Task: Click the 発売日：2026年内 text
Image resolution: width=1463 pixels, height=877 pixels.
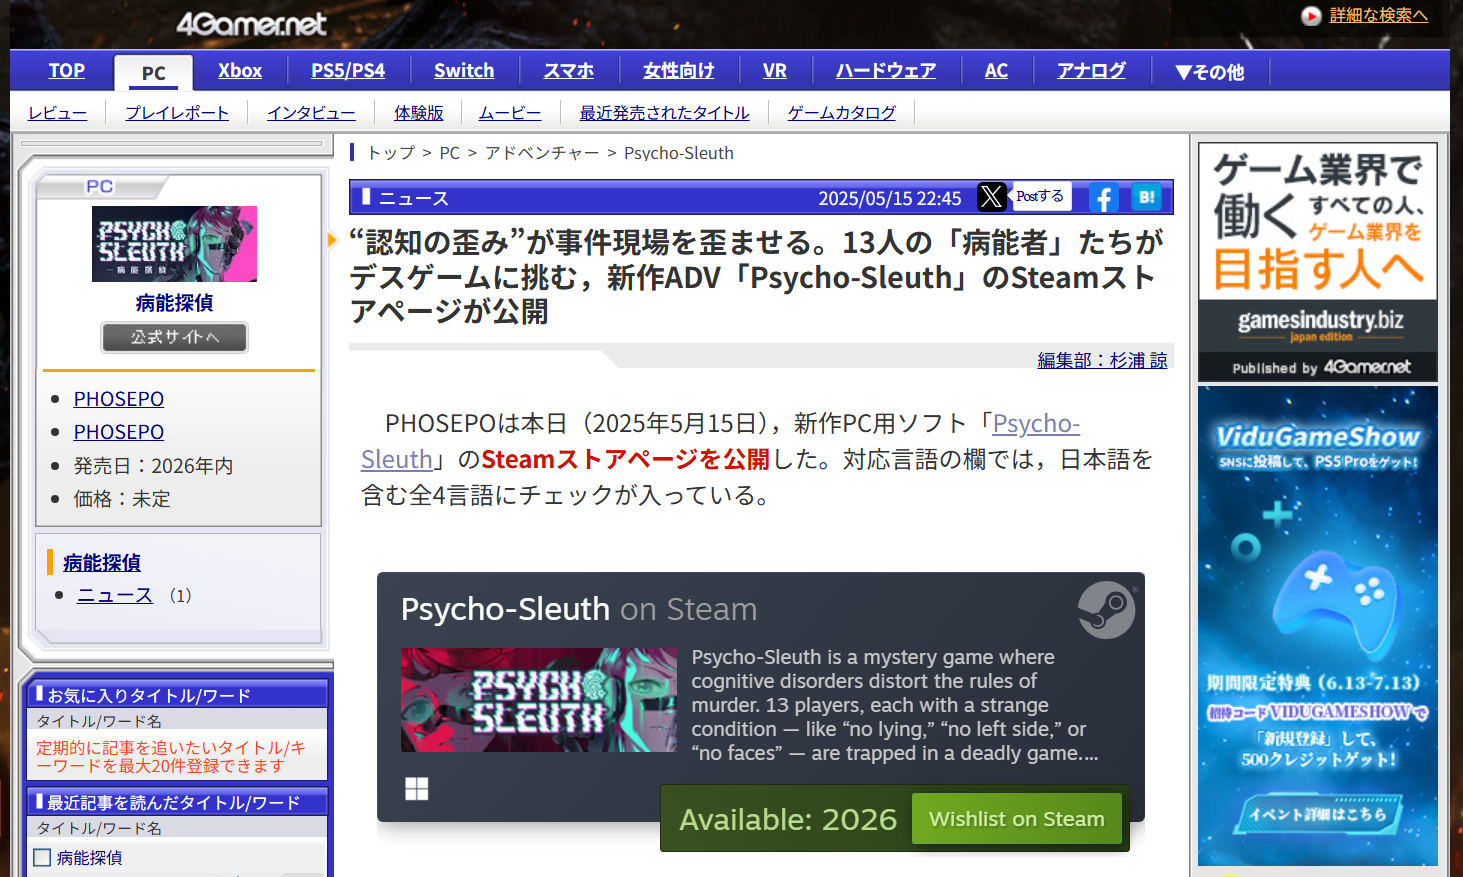Action: click(x=153, y=466)
